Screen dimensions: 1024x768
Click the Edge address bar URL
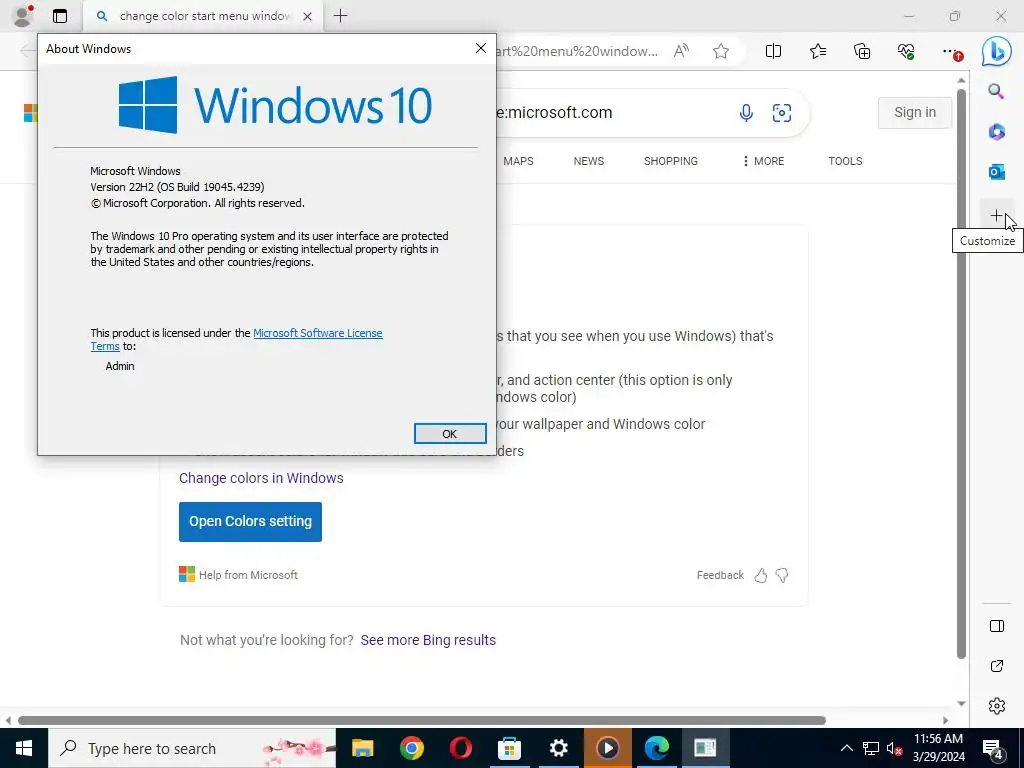(x=578, y=51)
